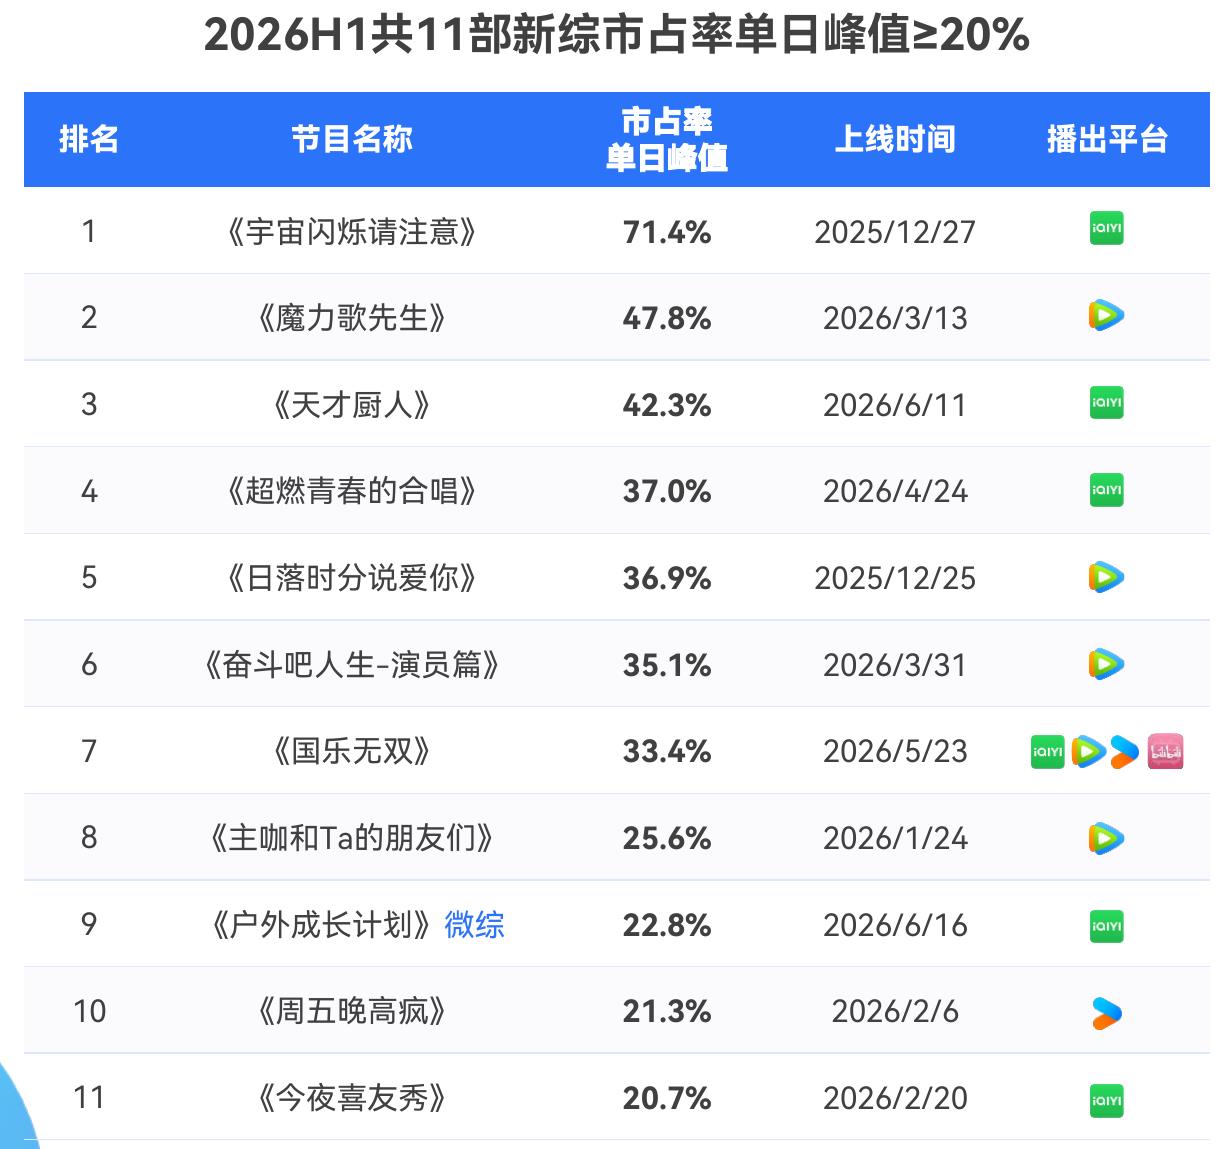The image size is (1215, 1149).
Task: Click the Youku logo in the 《周五晚高疯》 row
Action: [1106, 1013]
